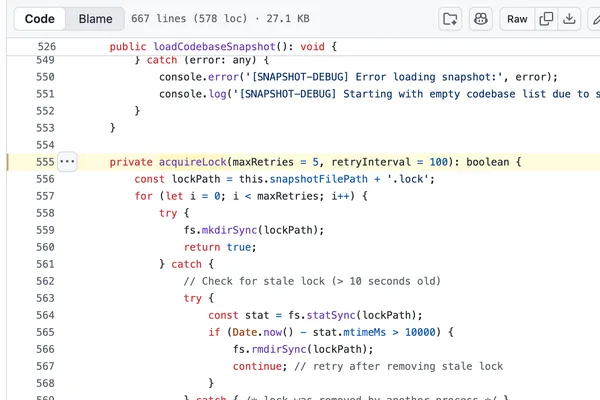Click the rmdirSync call on line 566

279,349
